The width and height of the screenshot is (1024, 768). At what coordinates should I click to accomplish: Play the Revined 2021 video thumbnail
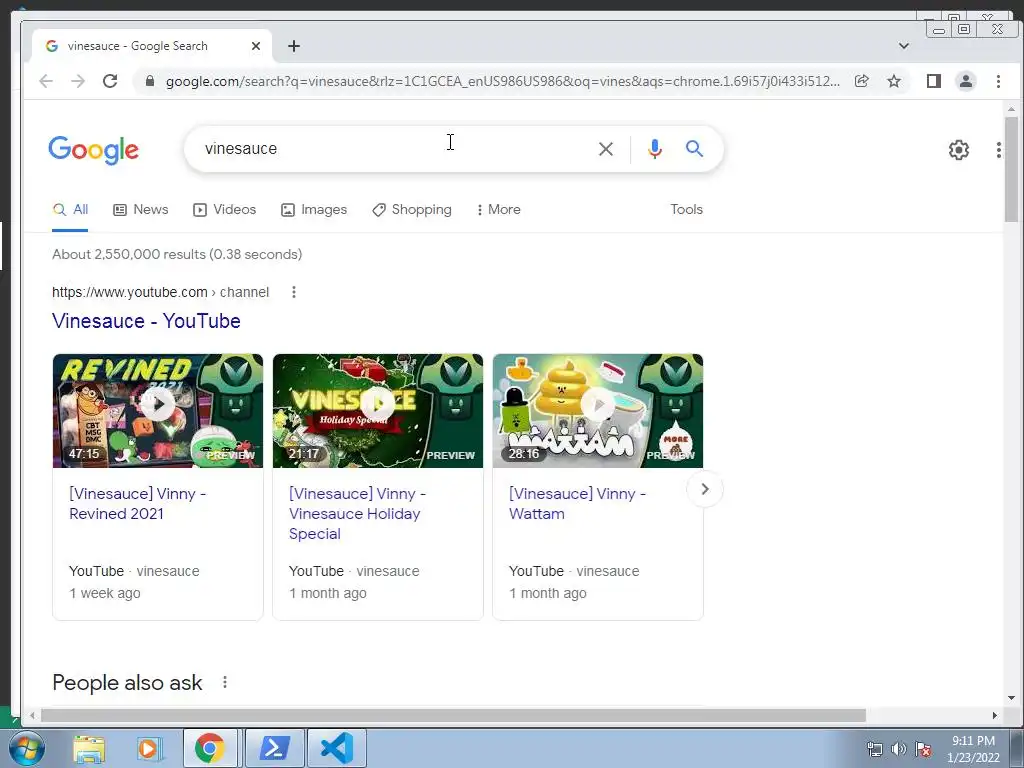pos(158,411)
